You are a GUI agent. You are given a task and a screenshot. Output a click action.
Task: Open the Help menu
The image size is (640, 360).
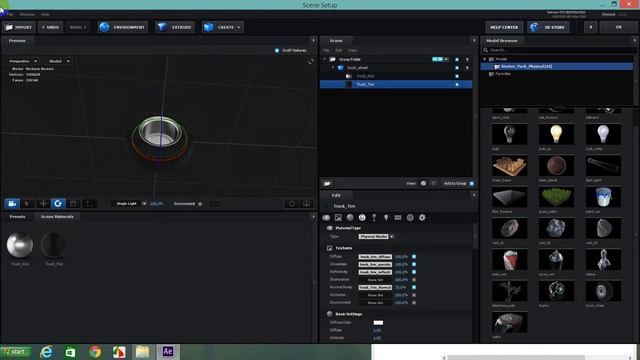click(45, 14)
